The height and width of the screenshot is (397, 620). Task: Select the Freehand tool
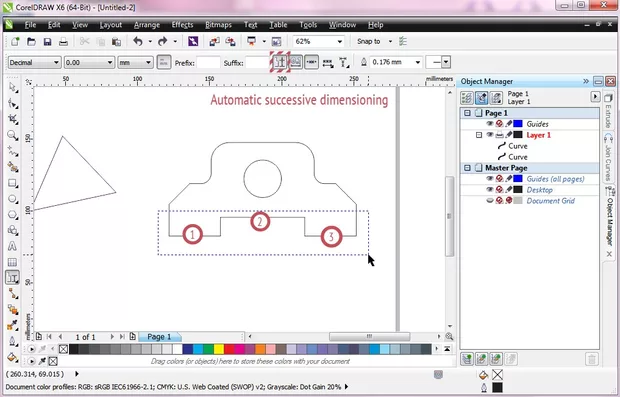pyautogui.click(x=13, y=151)
